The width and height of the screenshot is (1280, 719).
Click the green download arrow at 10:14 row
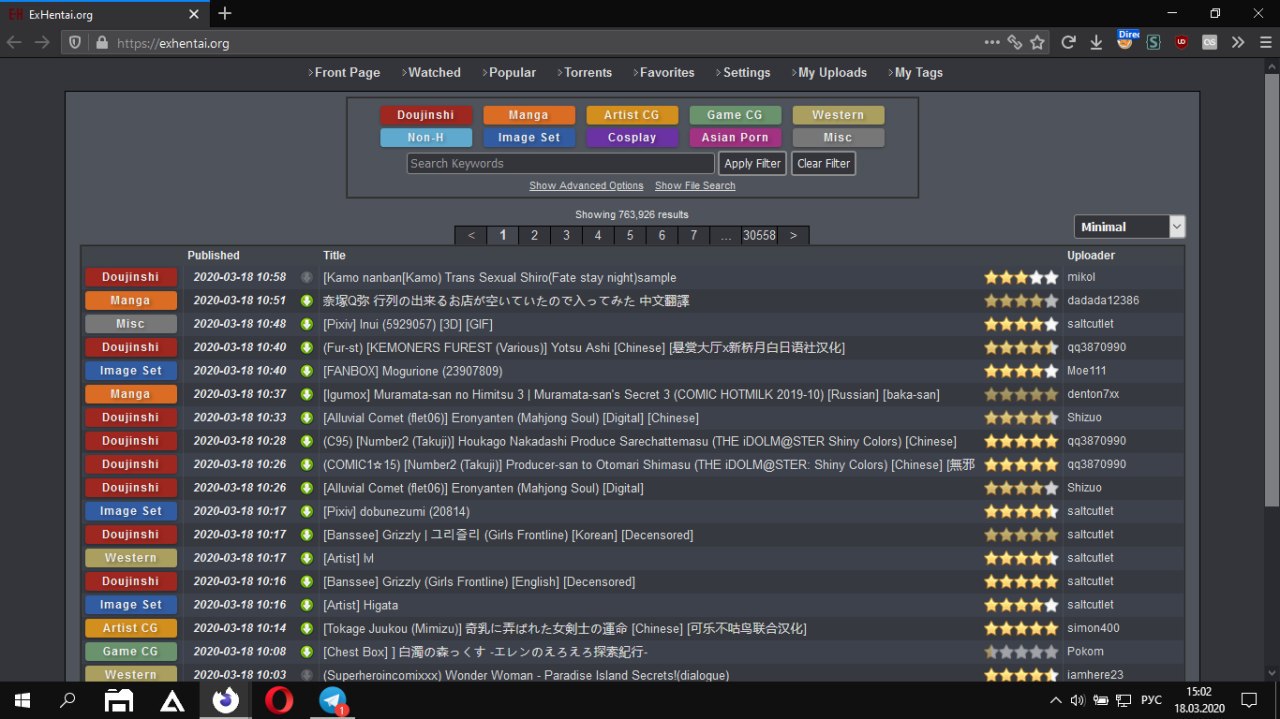tap(307, 628)
